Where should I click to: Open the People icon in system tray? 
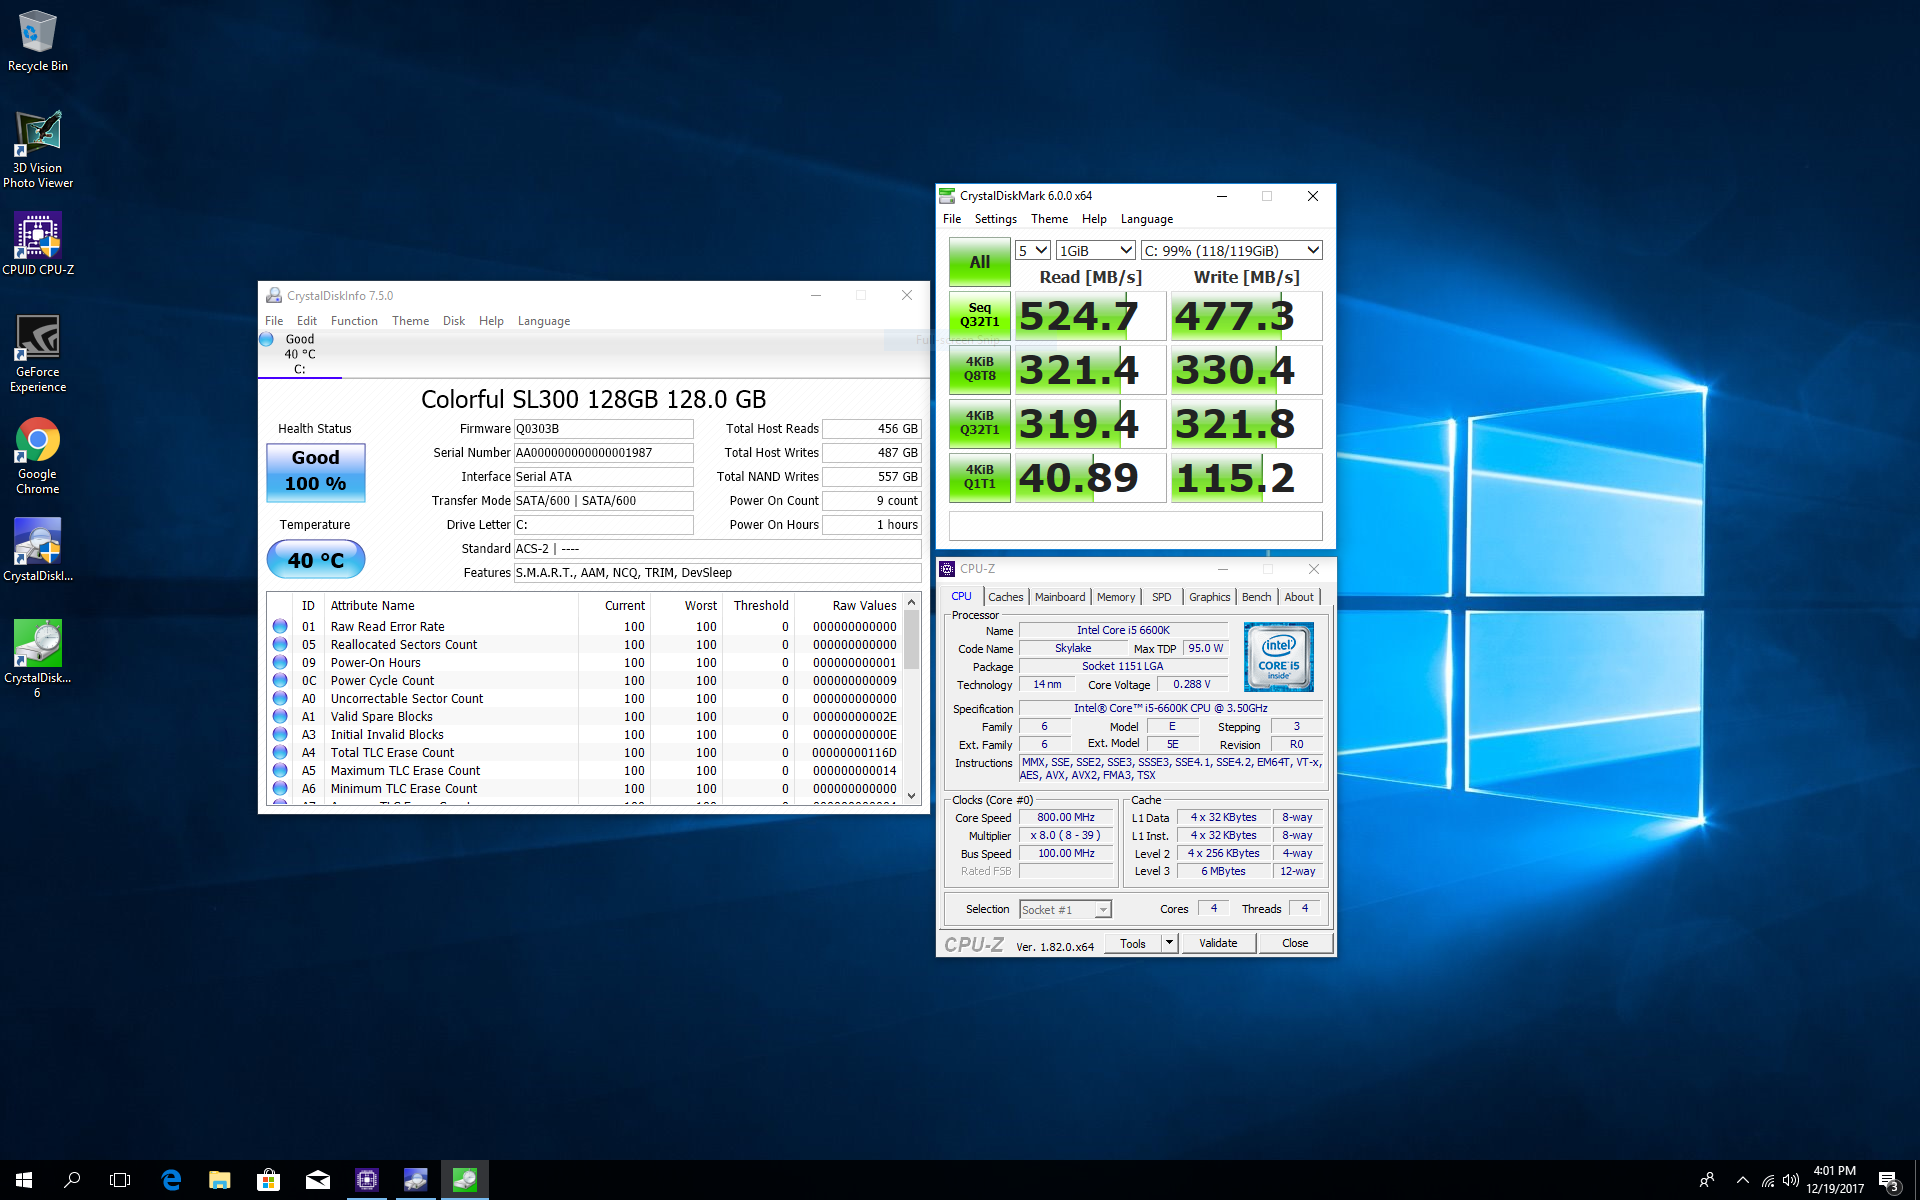pos(1706,1180)
